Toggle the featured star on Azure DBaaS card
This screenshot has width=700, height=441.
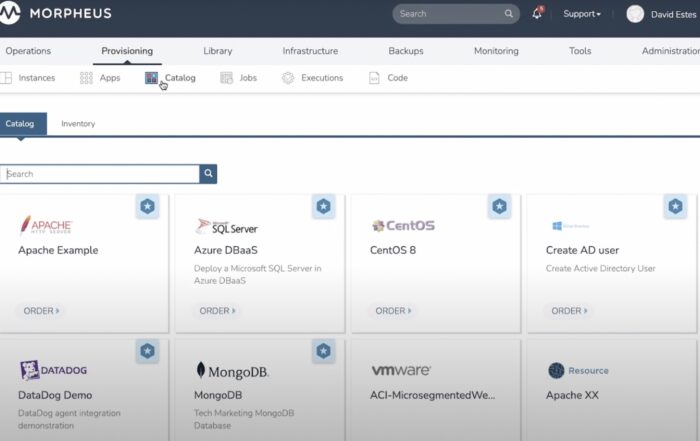tap(324, 206)
